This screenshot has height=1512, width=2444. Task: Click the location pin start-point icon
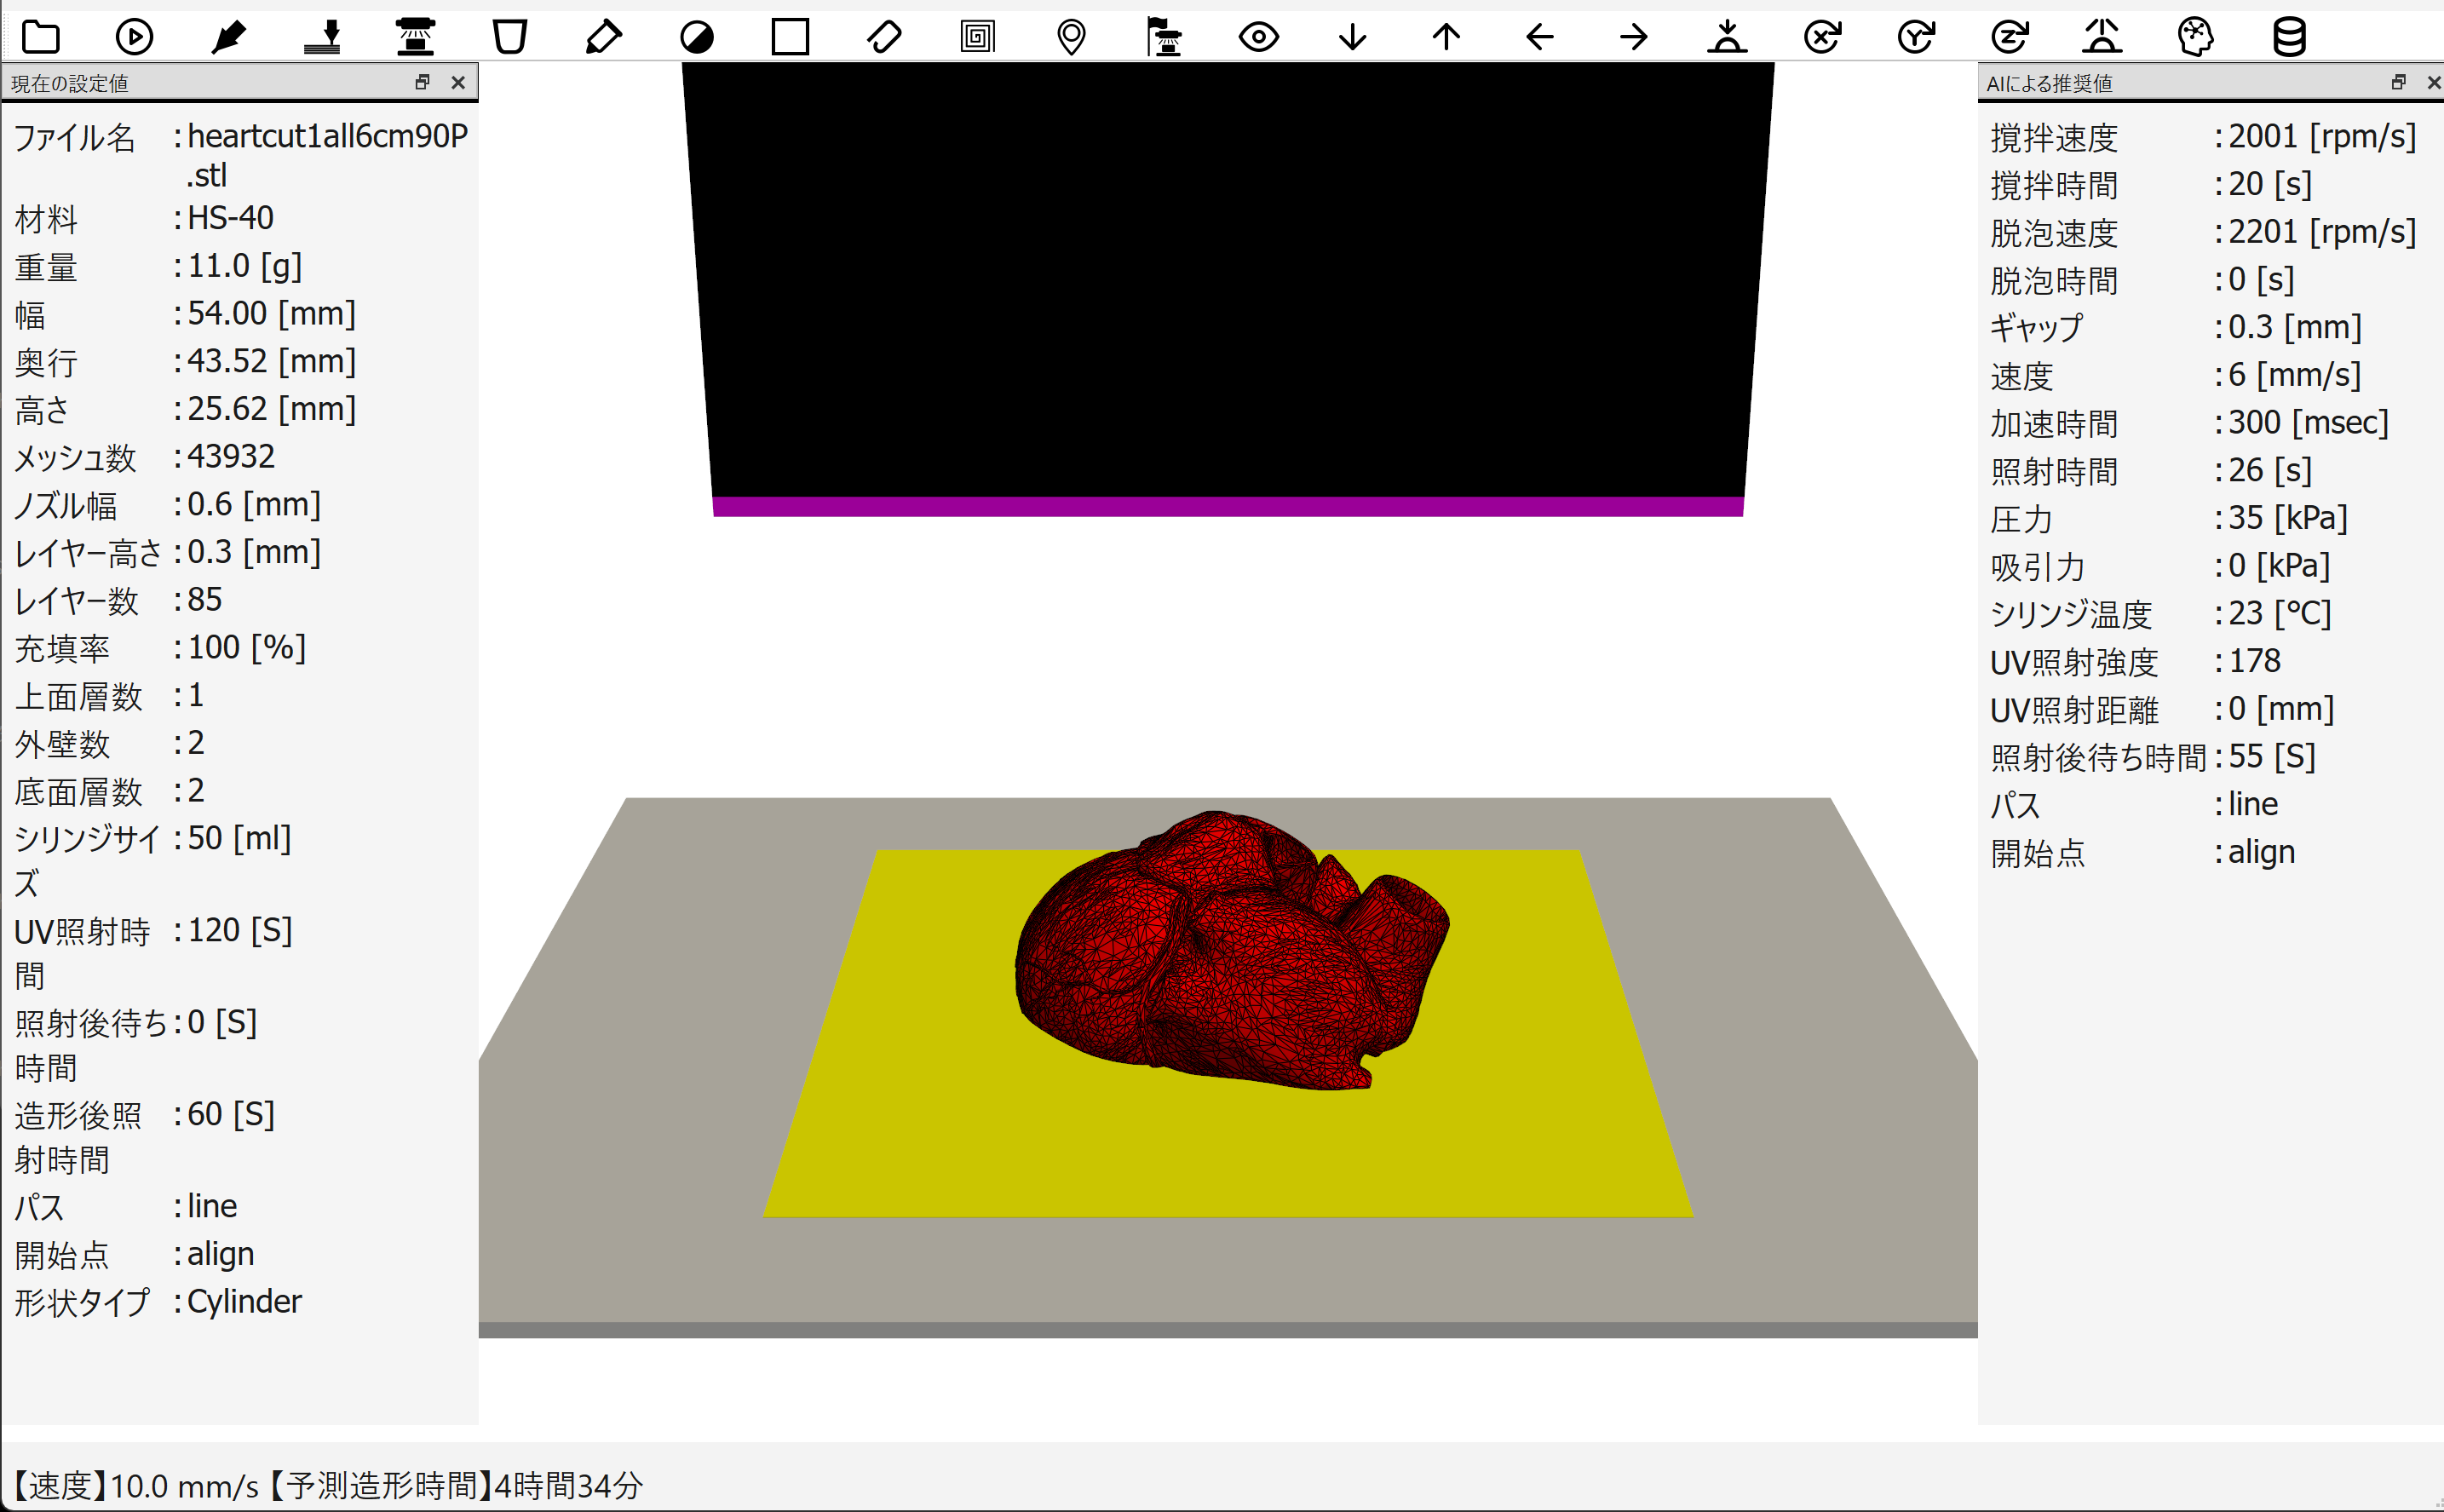[1071, 37]
